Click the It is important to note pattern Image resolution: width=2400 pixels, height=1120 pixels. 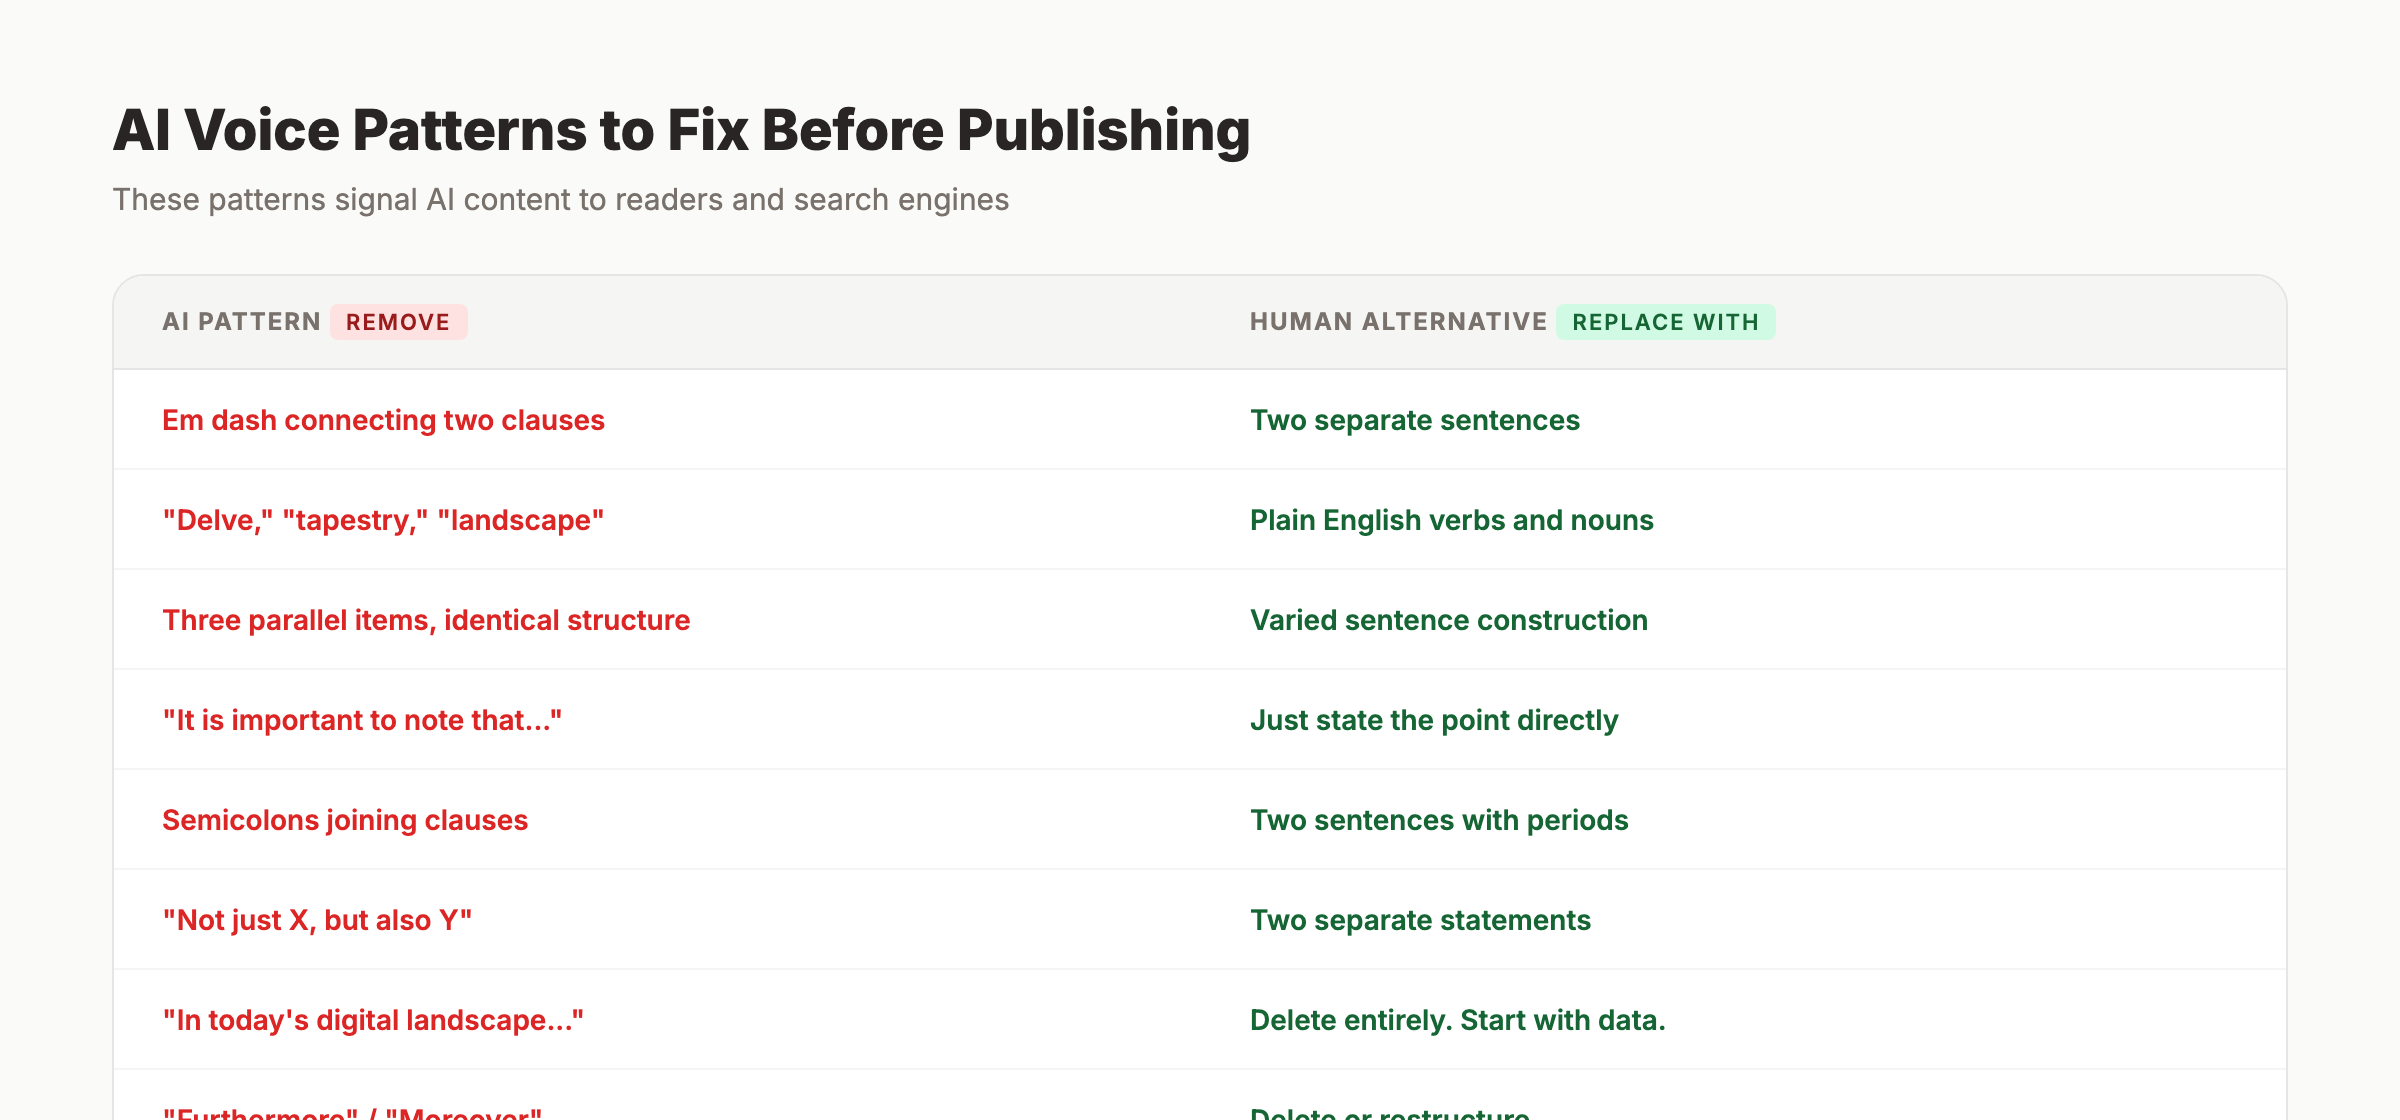[364, 720]
